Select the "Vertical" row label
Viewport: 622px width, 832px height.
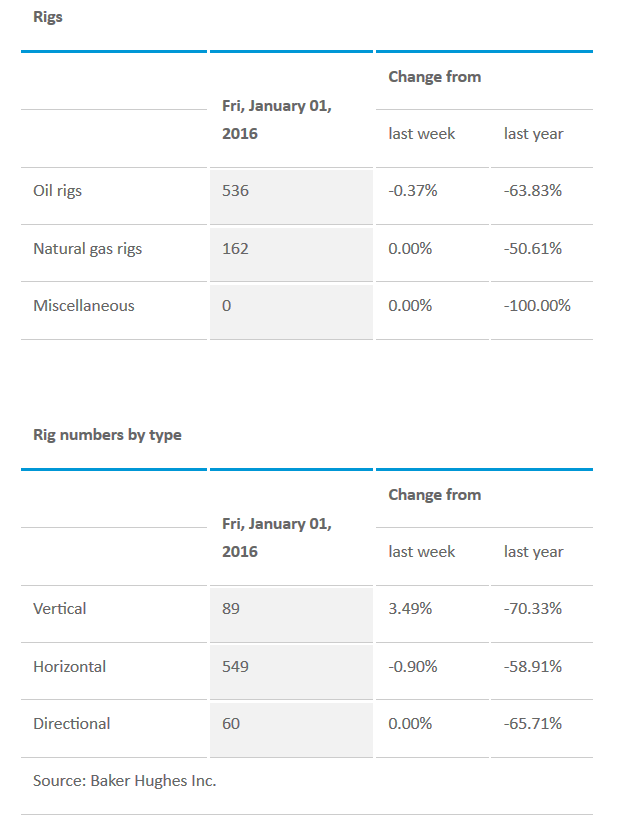pos(60,608)
